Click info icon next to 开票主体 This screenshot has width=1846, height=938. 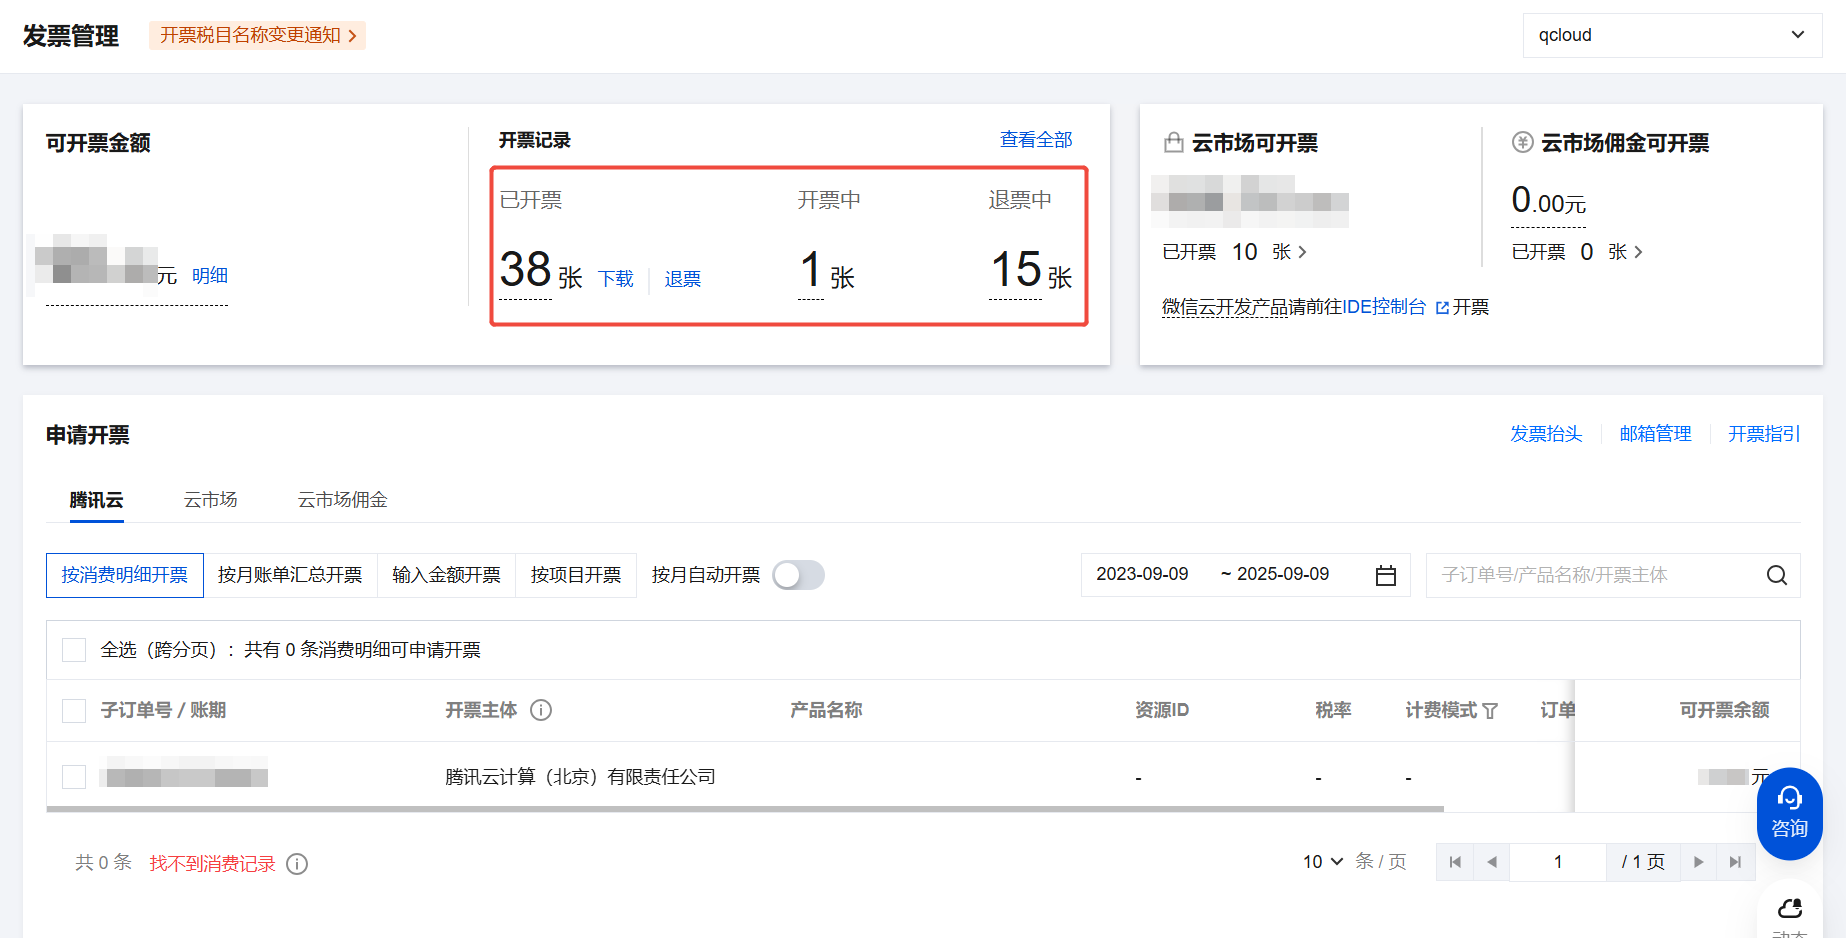click(541, 710)
